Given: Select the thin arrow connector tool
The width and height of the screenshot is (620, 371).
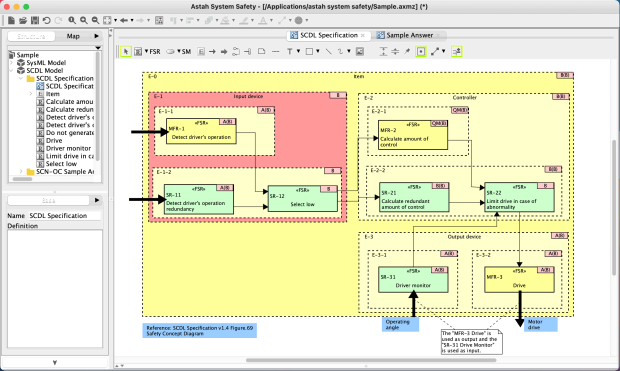Looking at the screenshot, I should [x=212, y=51].
